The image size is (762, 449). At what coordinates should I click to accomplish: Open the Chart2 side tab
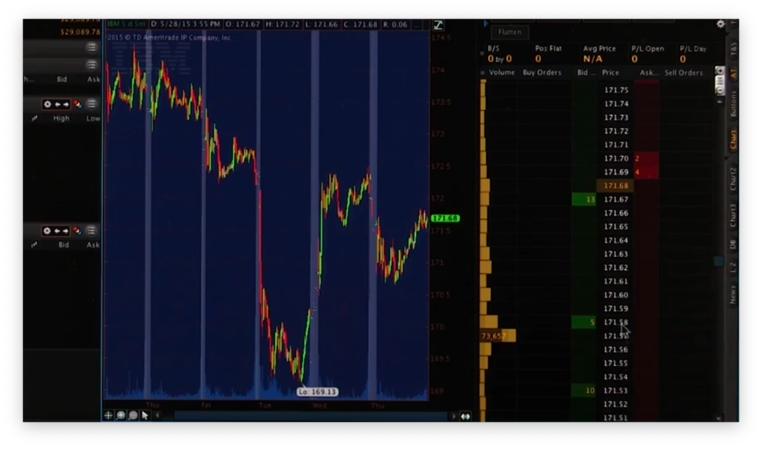[733, 178]
